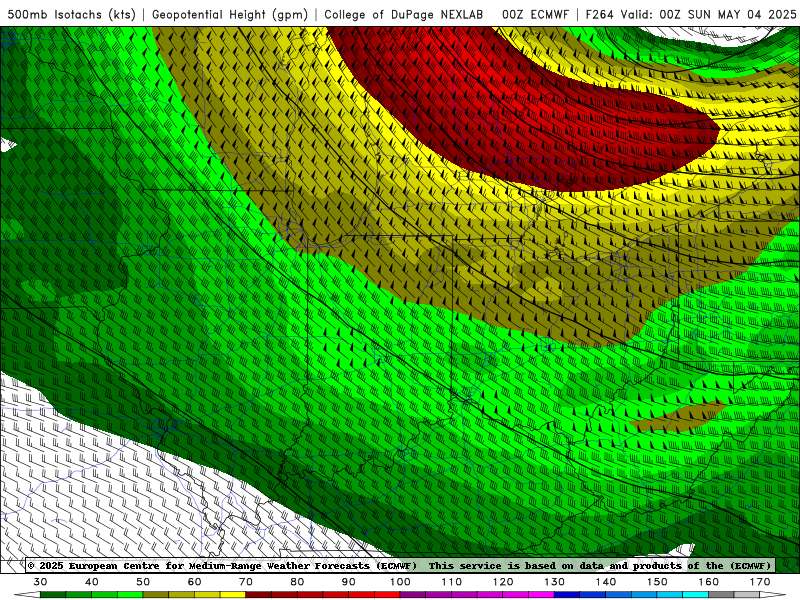Click the darkest green swatch just right of 30
Image resolution: width=800 pixels, height=600 pixels.
(53, 595)
